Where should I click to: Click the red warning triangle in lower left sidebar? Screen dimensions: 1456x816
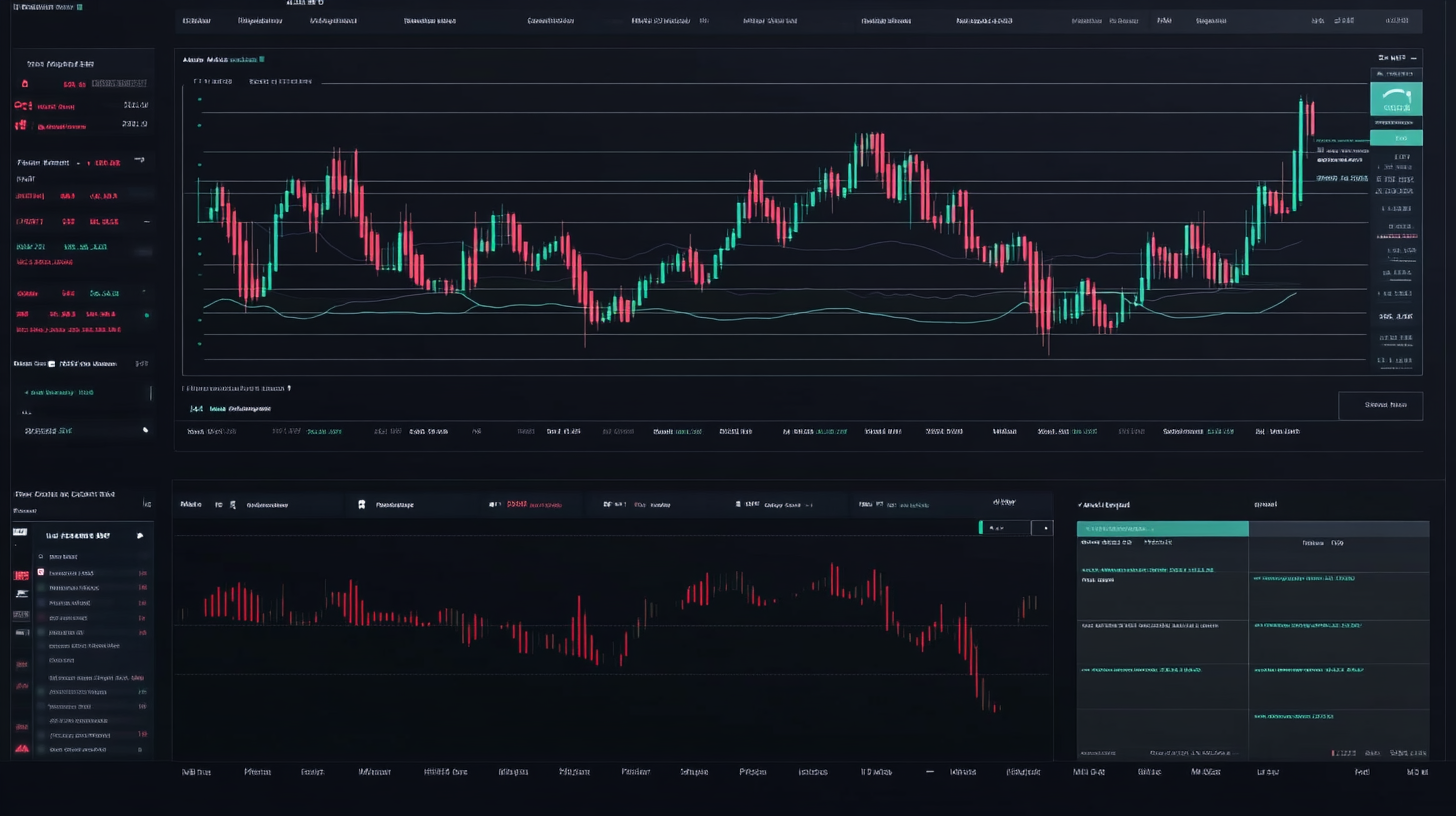[x=21, y=748]
